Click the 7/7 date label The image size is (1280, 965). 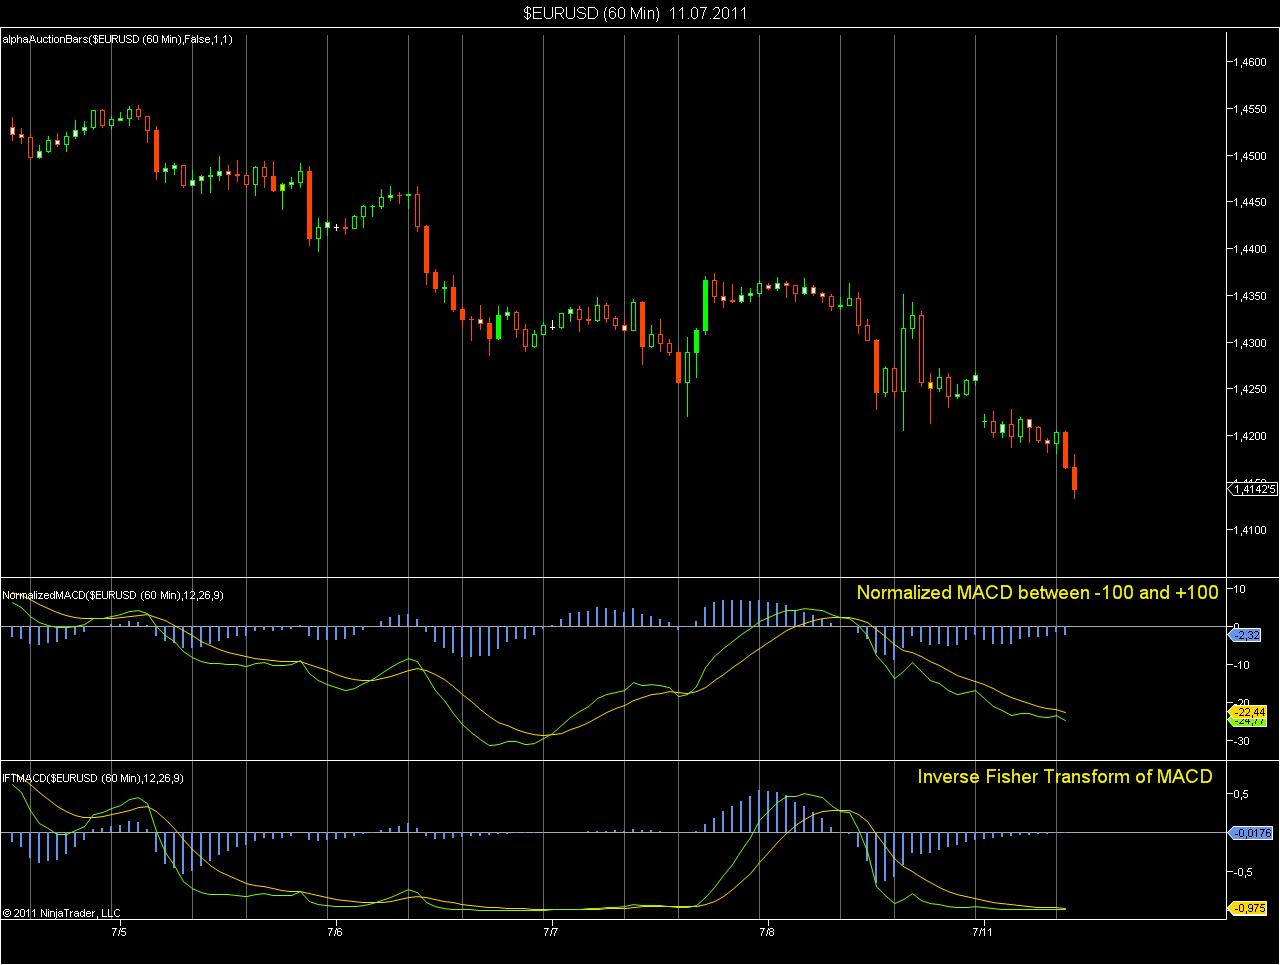[x=550, y=932]
